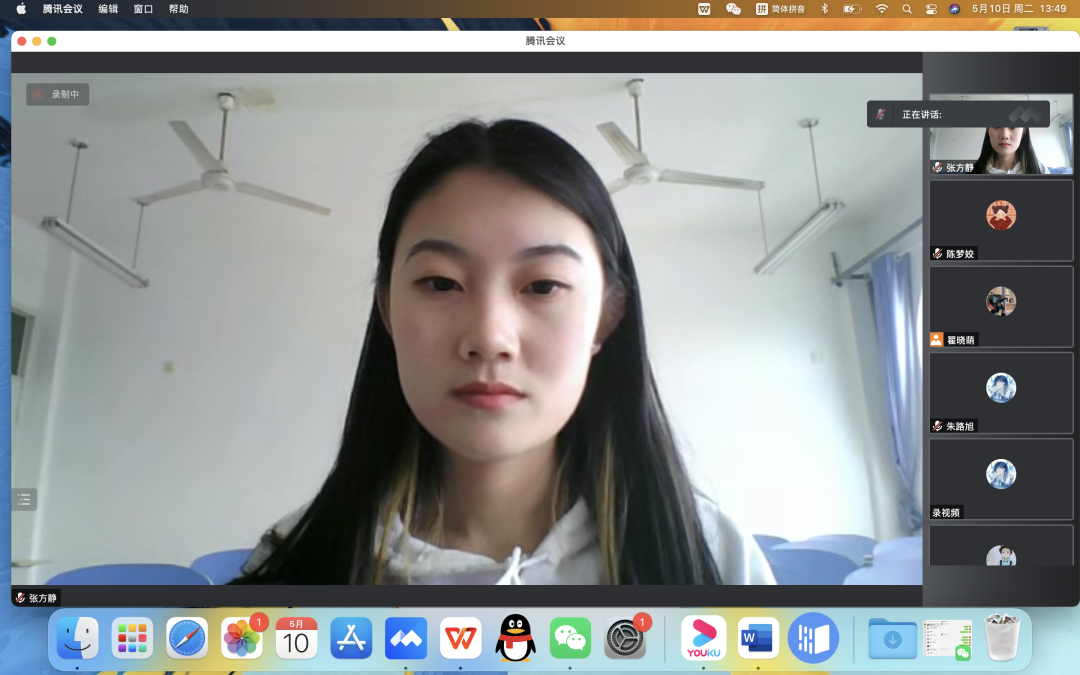Click the muted mic icon beside 朱路旭

(937, 426)
